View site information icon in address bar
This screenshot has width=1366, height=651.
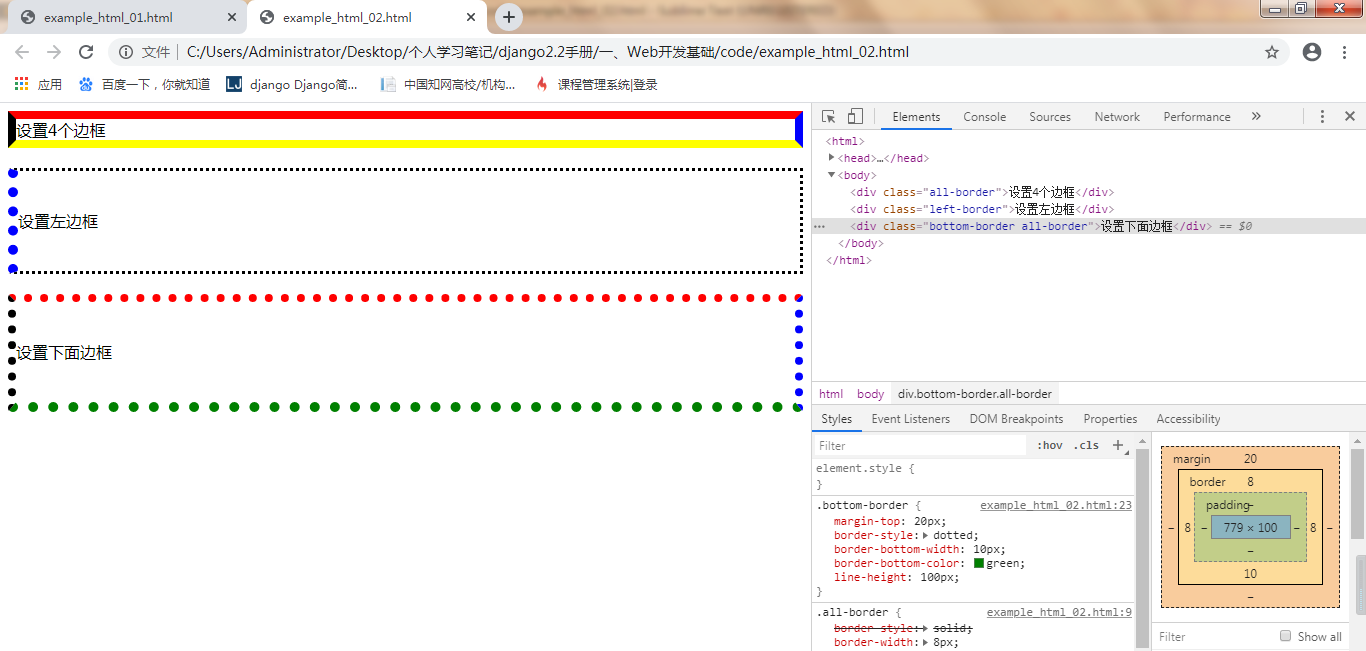(x=126, y=52)
